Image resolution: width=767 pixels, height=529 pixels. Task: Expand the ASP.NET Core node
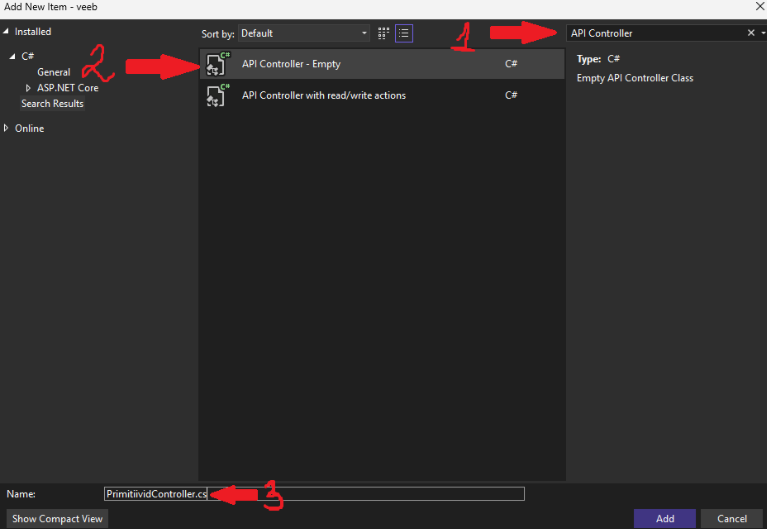pyautogui.click(x=28, y=88)
